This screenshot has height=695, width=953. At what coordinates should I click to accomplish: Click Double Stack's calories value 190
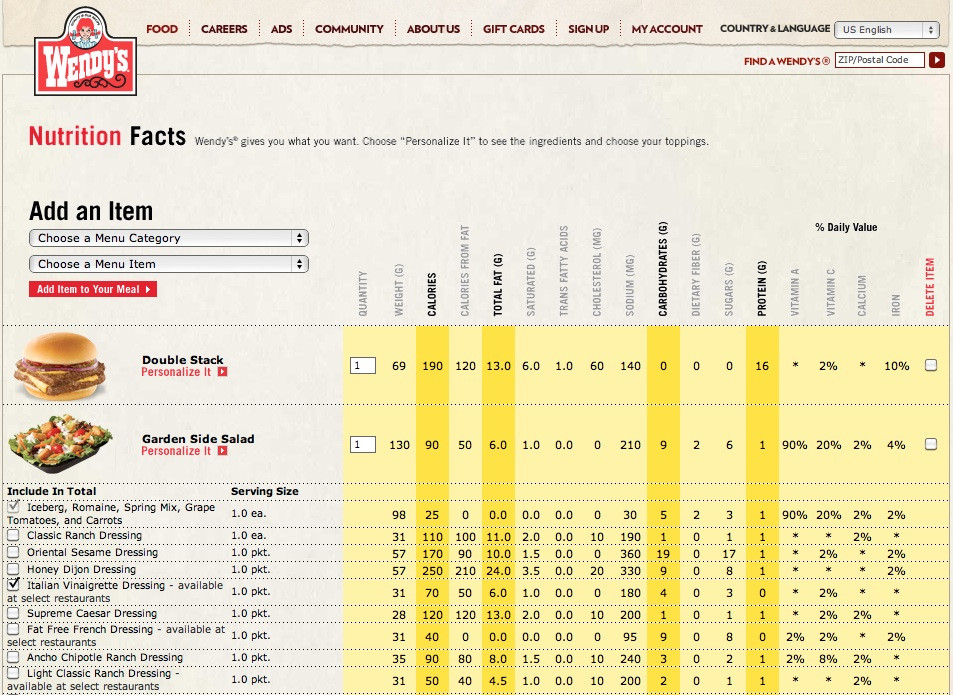click(x=432, y=366)
